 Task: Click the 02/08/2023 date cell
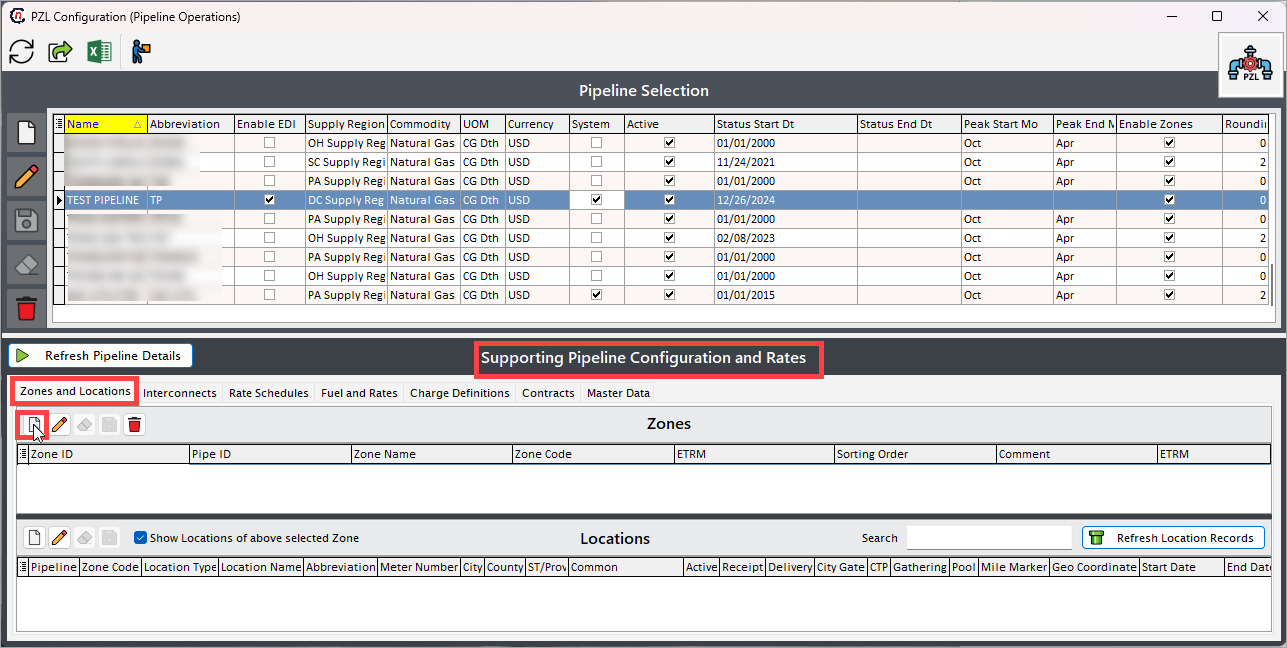pyautogui.click(x=785, y=238)
